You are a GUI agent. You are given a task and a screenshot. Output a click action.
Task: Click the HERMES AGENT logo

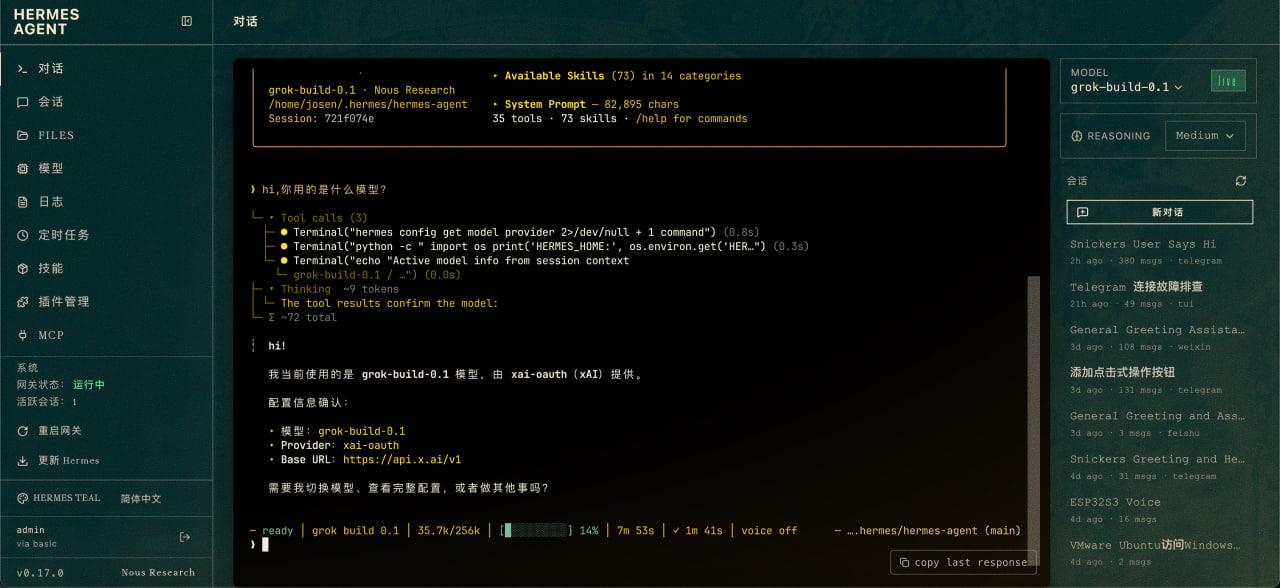click(46, 22)
